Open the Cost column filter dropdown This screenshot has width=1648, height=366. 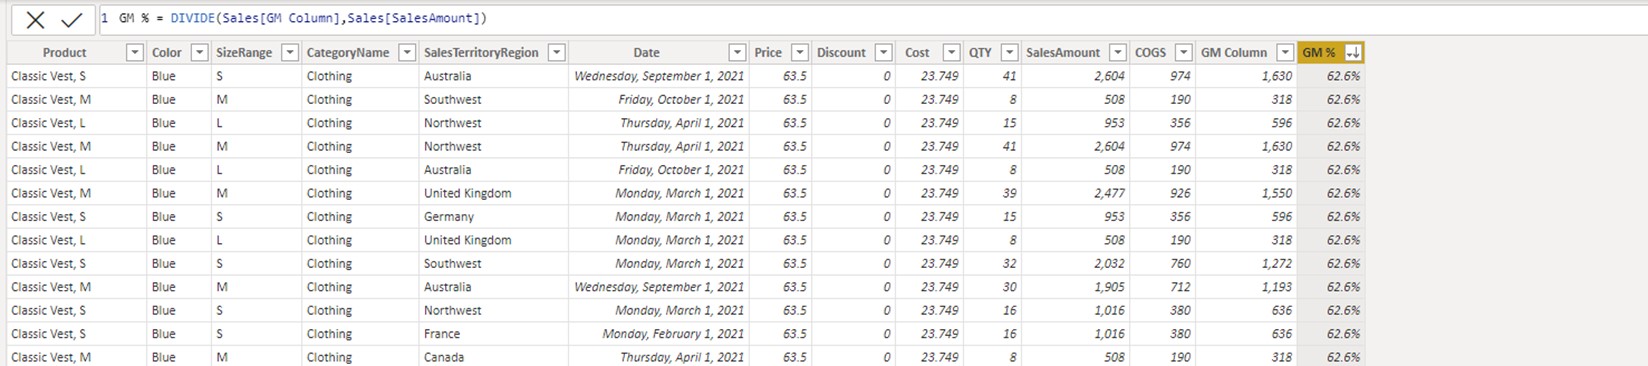[951, 52]
